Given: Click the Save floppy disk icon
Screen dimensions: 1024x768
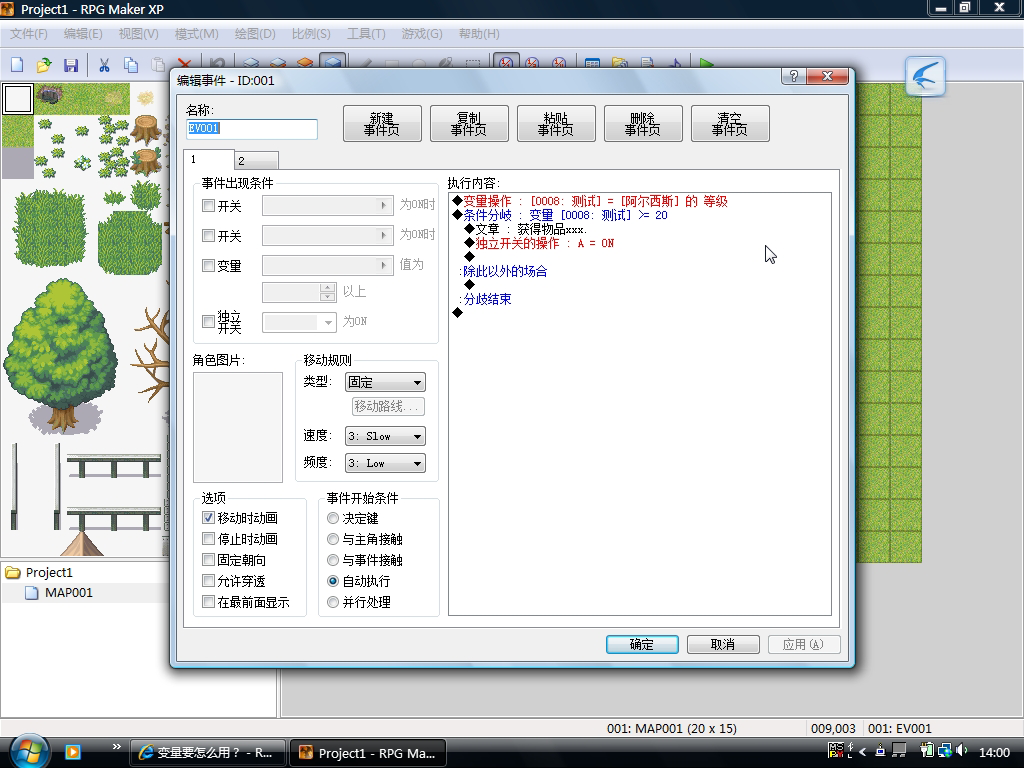Looking at the screenshot, I should coord(71,64).
